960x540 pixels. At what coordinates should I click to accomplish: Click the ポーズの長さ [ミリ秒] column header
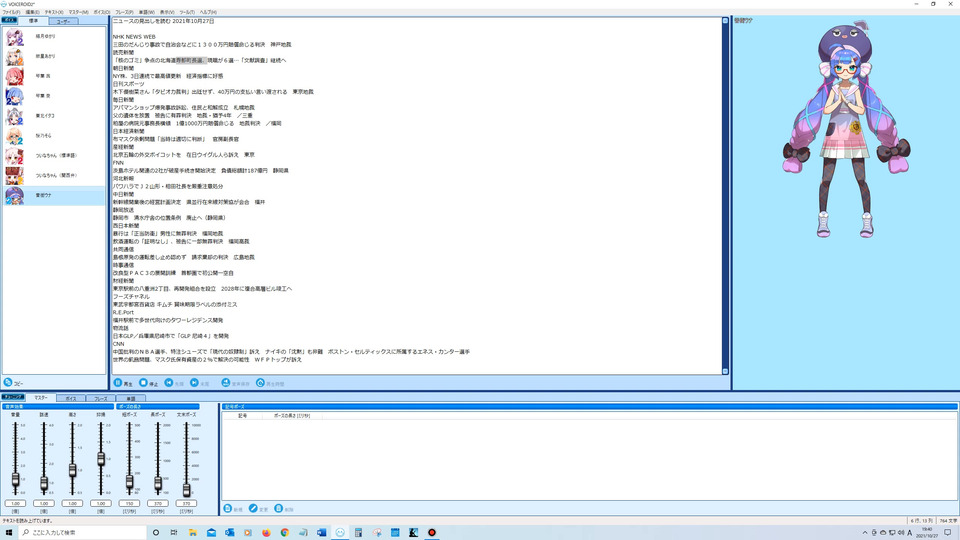pos(291,416)
